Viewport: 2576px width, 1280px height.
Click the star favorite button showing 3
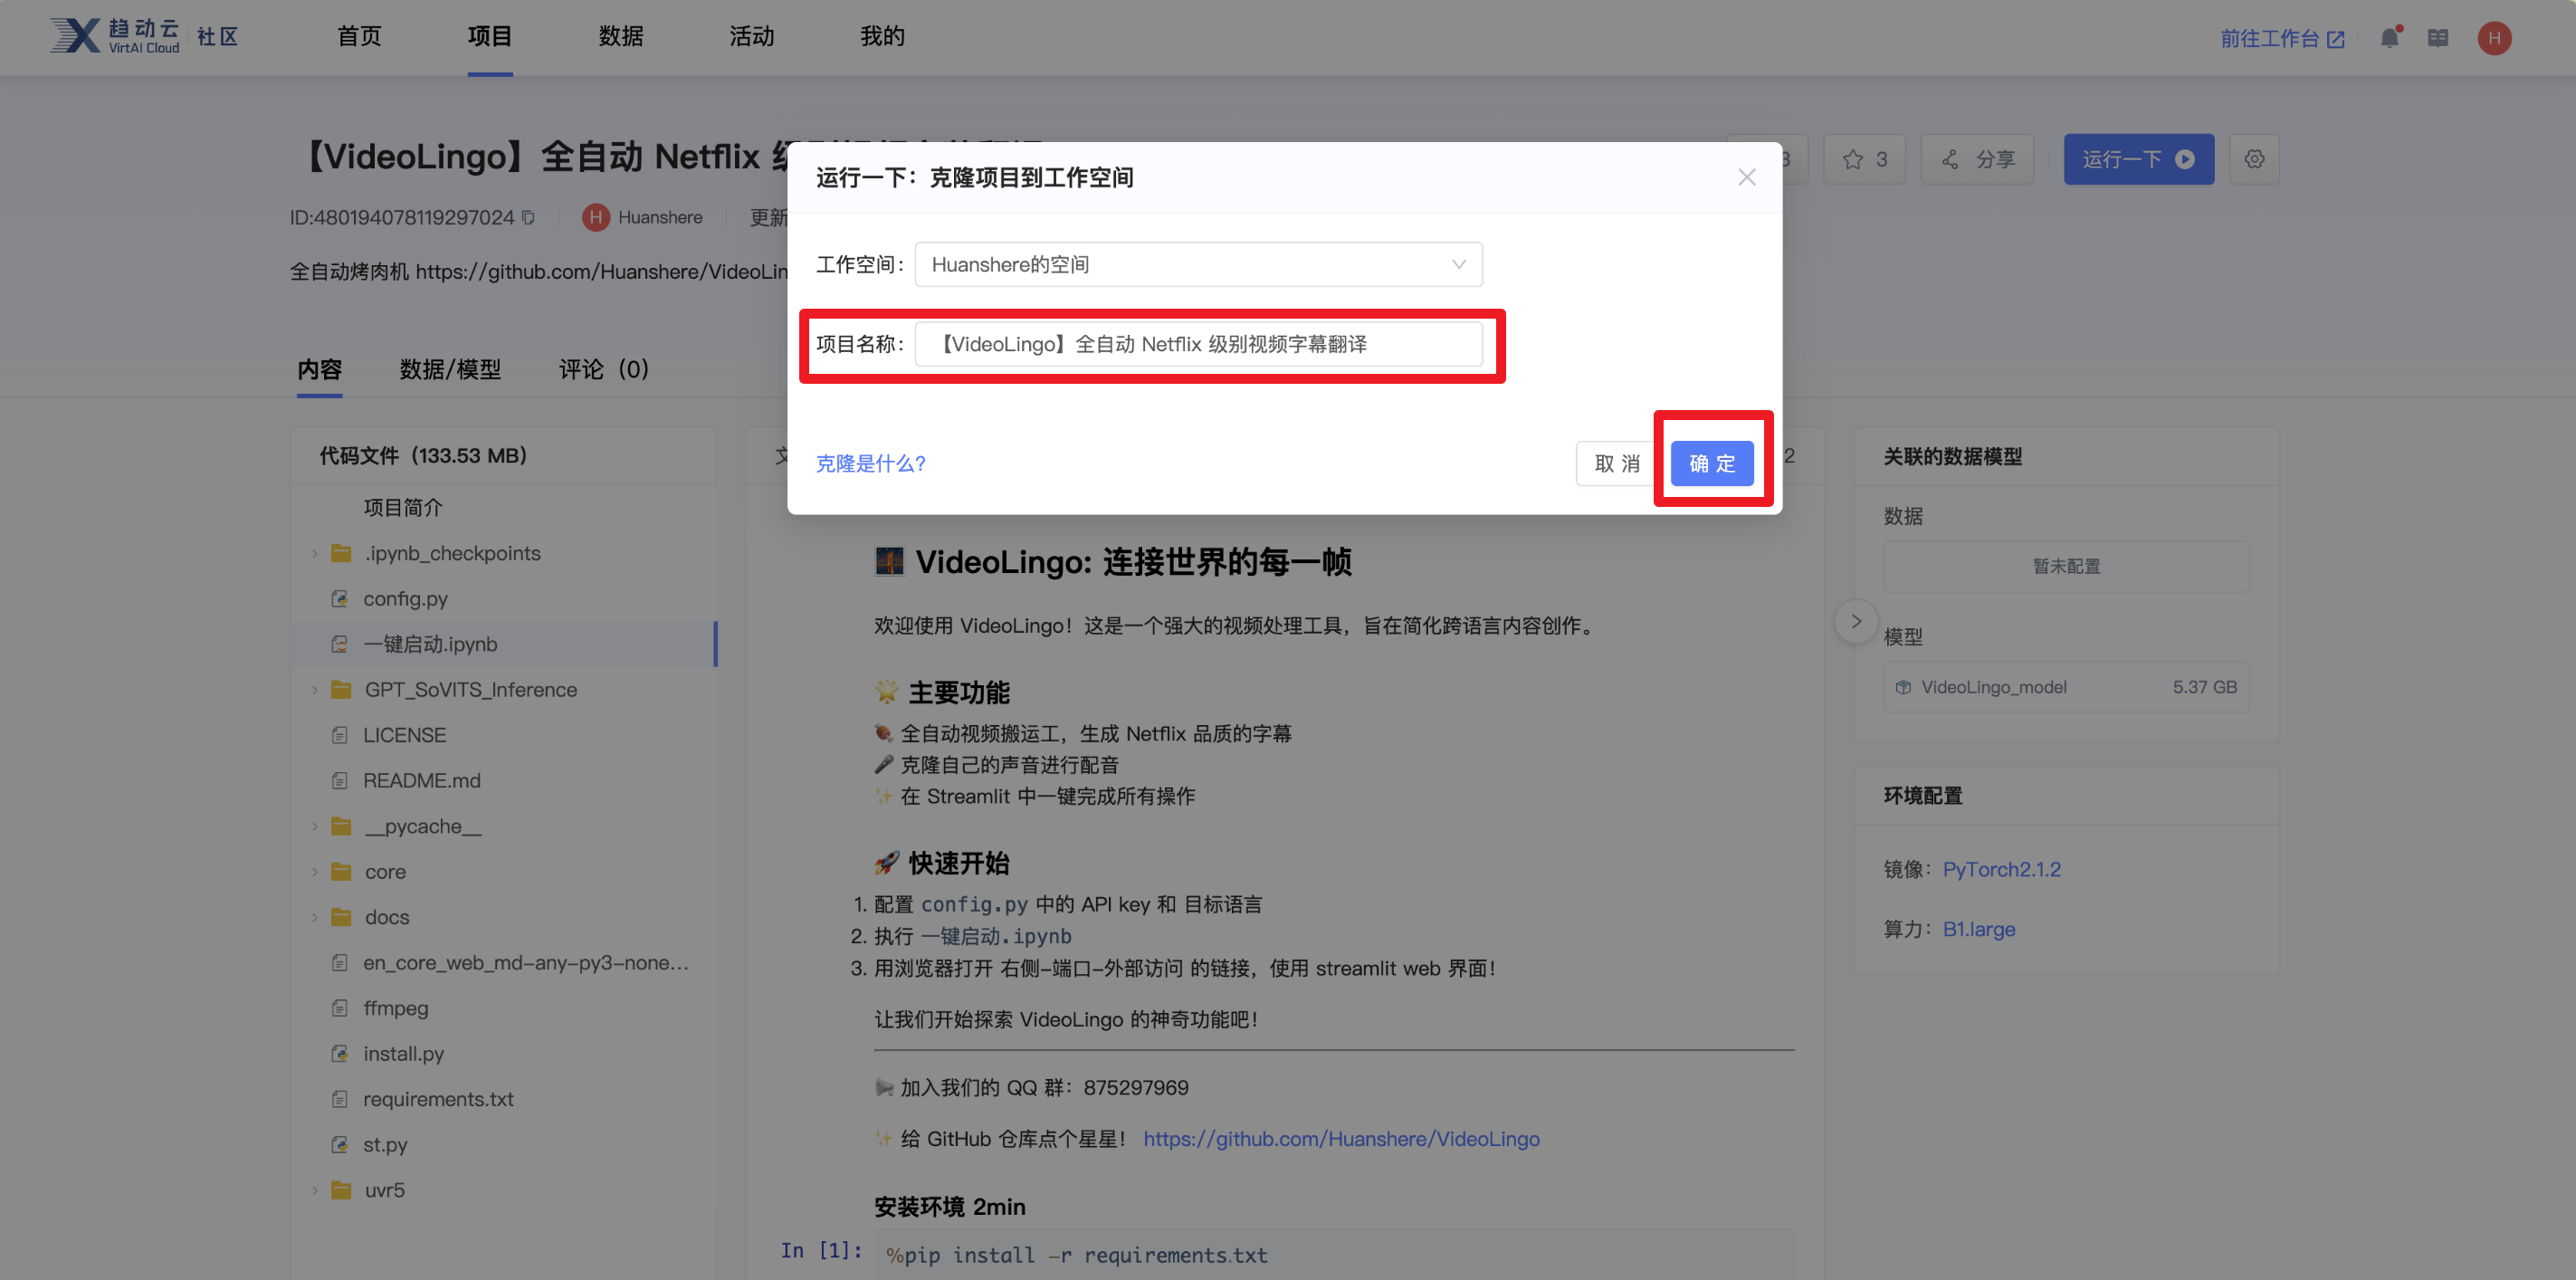click(x=1865, y=159)
